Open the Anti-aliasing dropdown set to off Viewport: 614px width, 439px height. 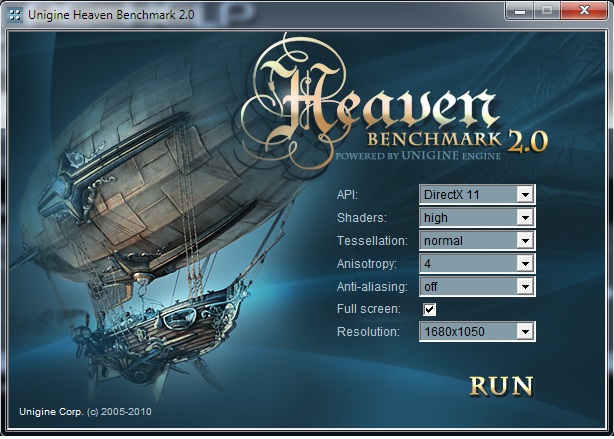[477, 287]
